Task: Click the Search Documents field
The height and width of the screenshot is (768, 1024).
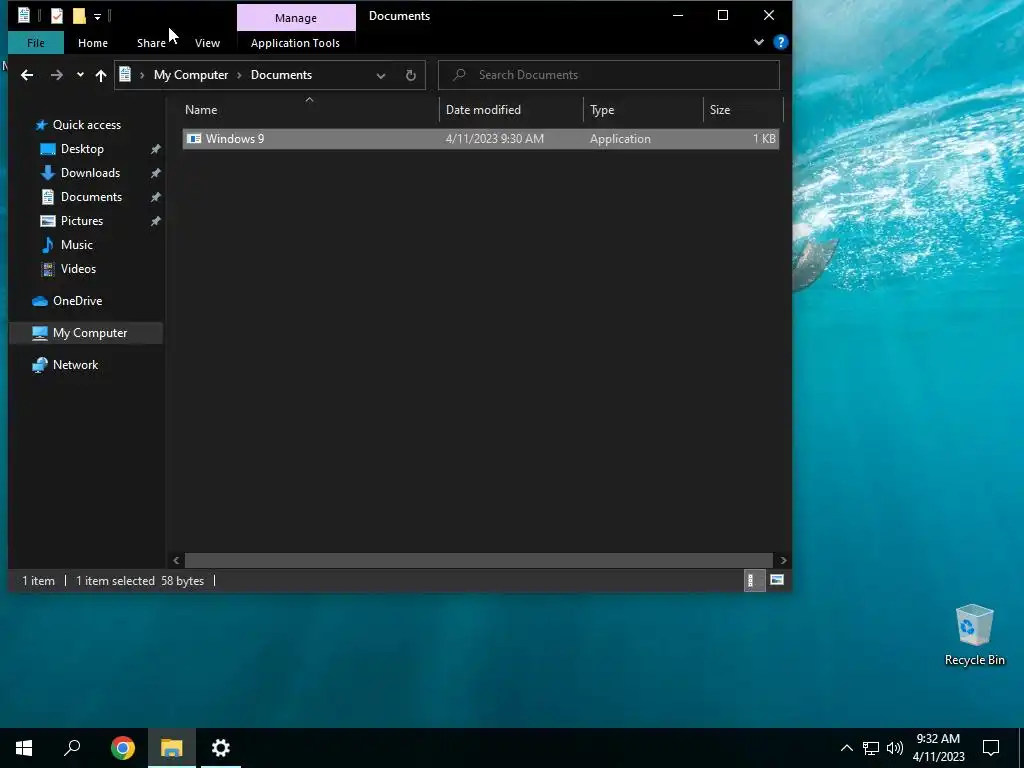Action: point(609,75)
